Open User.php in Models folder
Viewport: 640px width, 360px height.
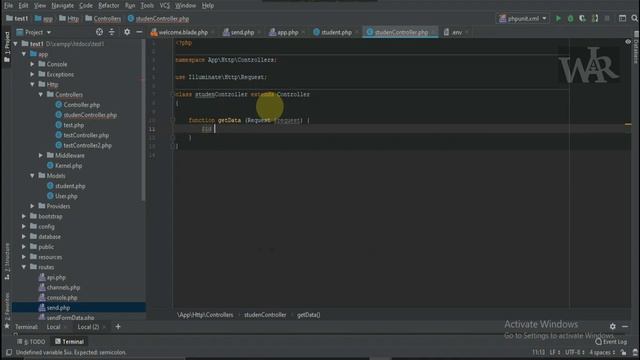click(x=66, y=196)
